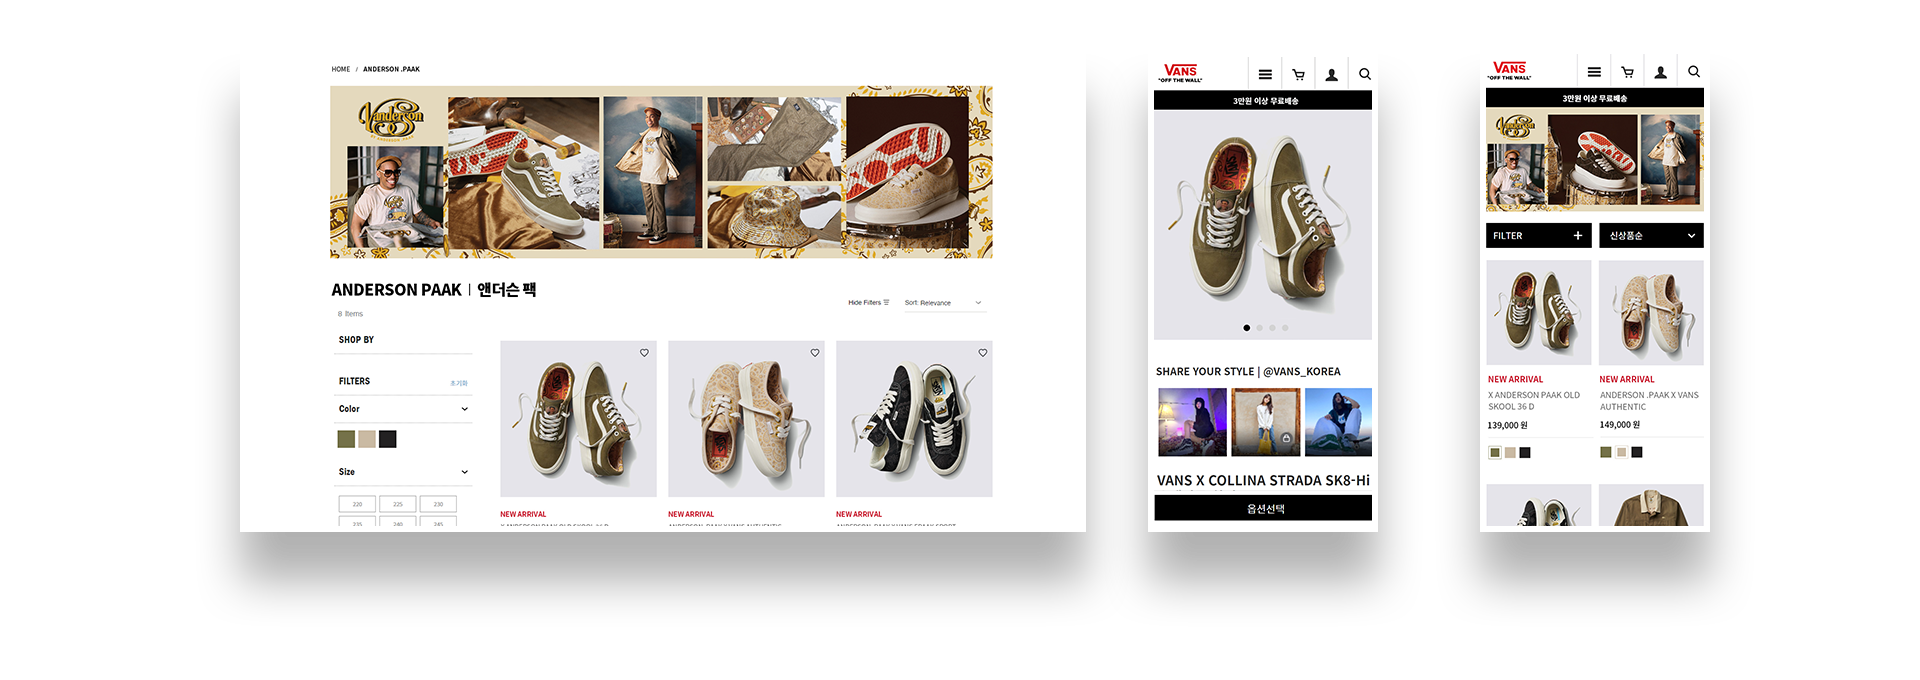Click 3만원 이상 무료배송 bar on mobile product page
The width and height of the screenshot is (1920, 680).
click(1263, 101)
